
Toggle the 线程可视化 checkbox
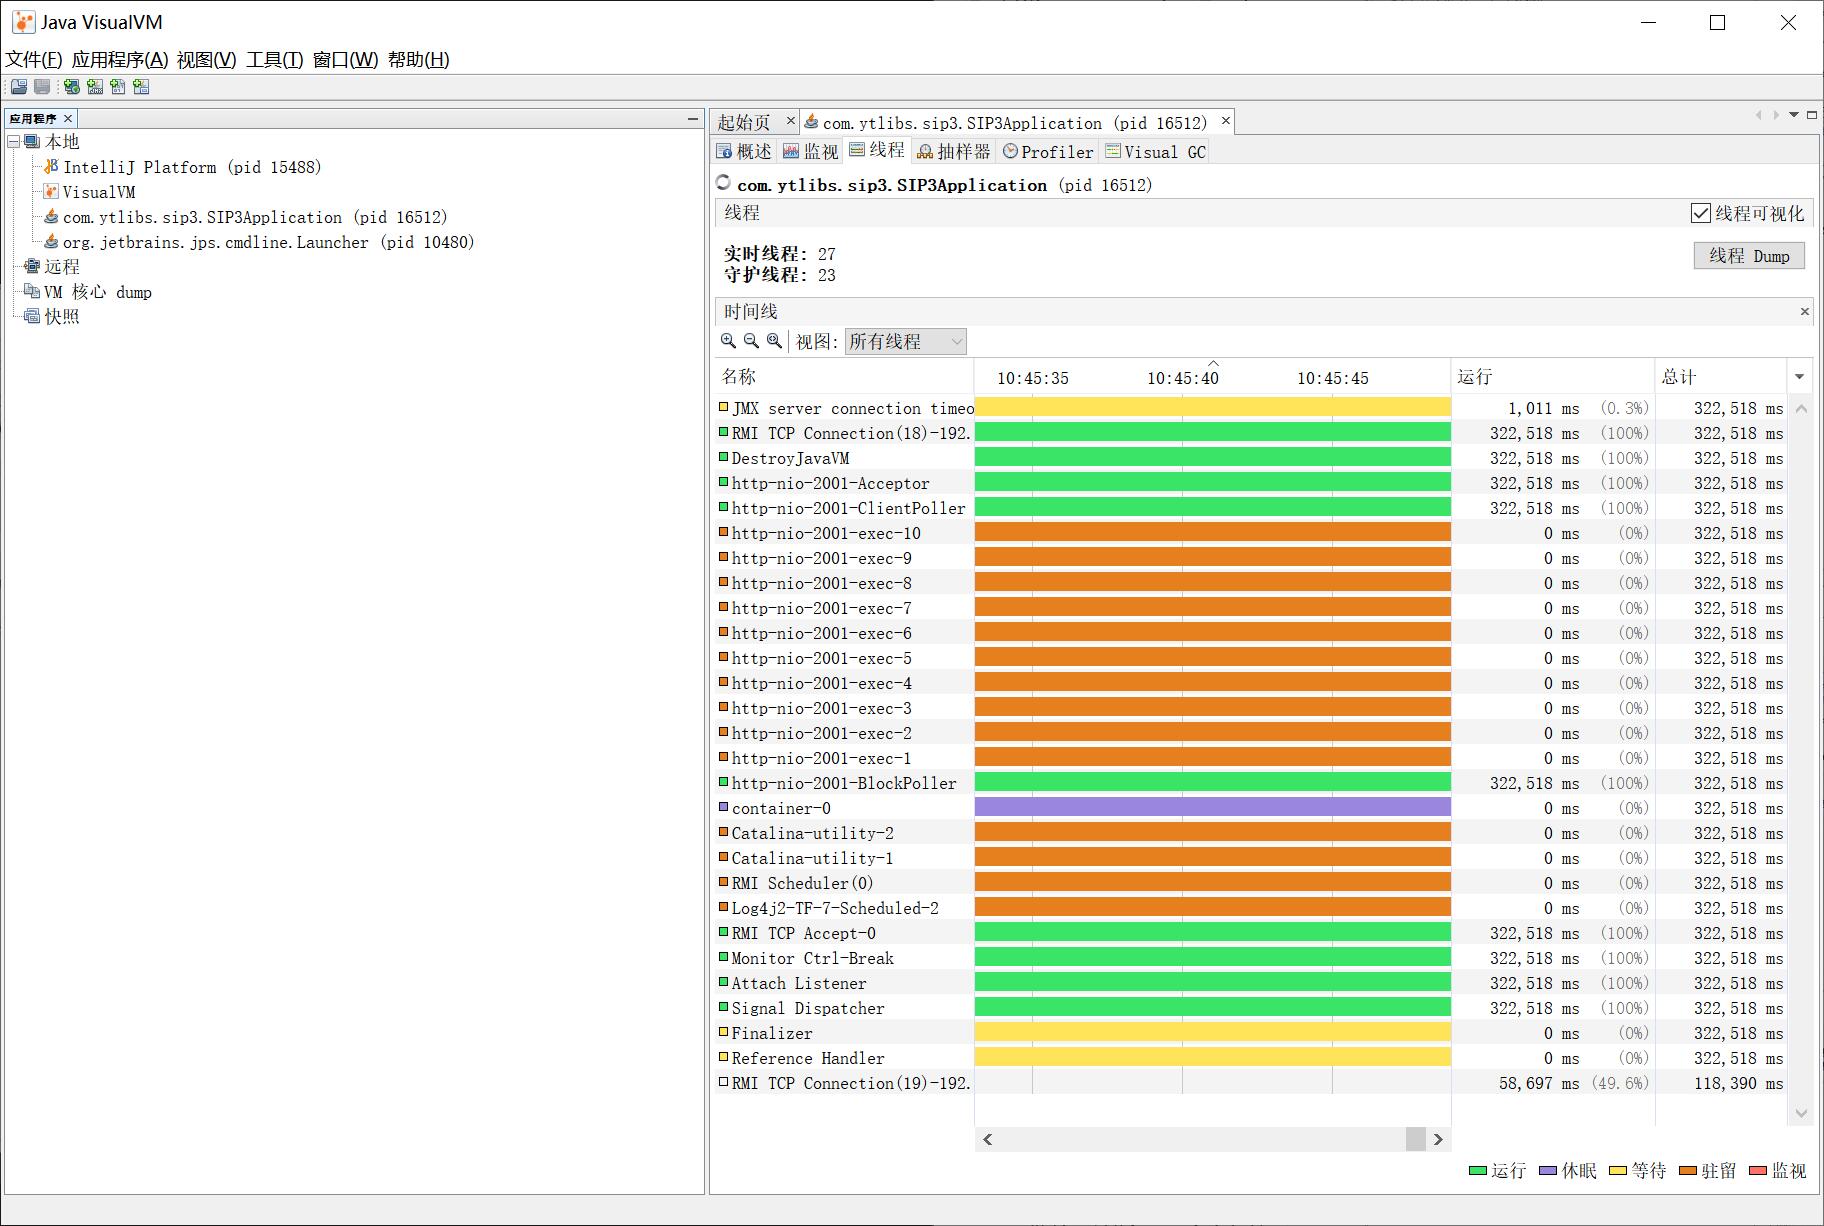point(1700,213)
